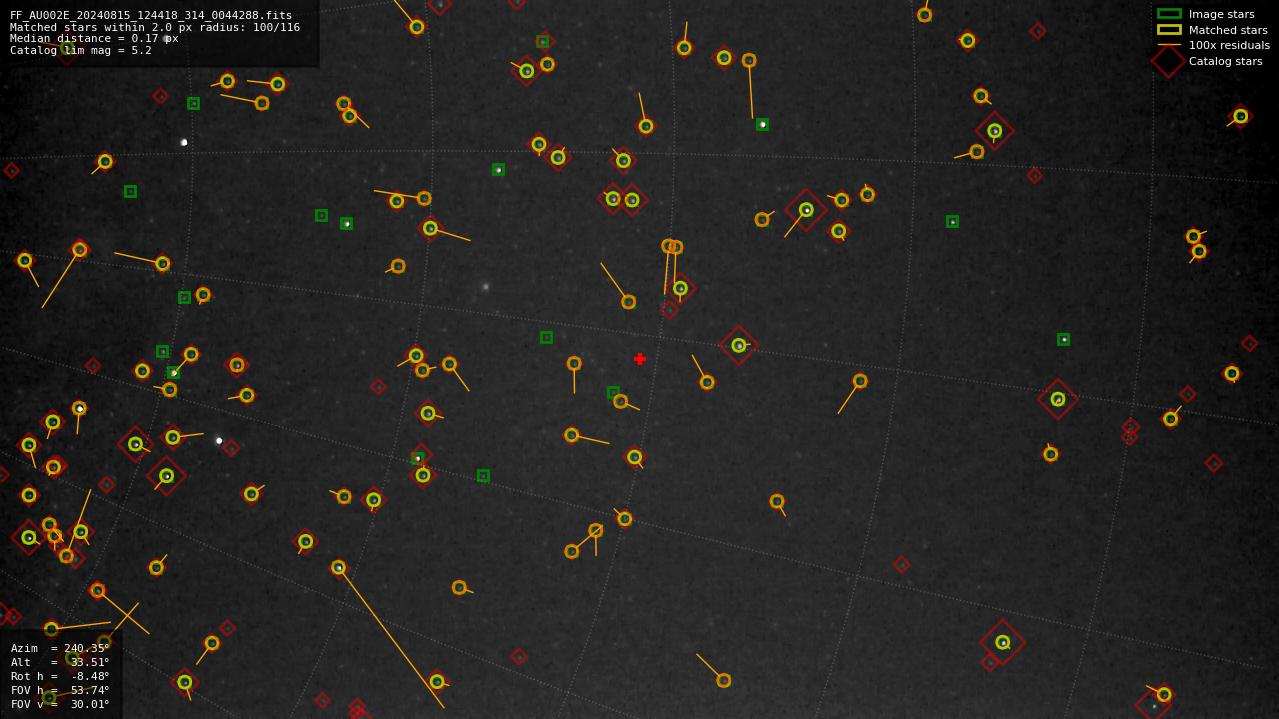1279x719 pixels.
Task: Click the 'Catalog lim mag = 5.2' line
Action: [x=81, y=50]
